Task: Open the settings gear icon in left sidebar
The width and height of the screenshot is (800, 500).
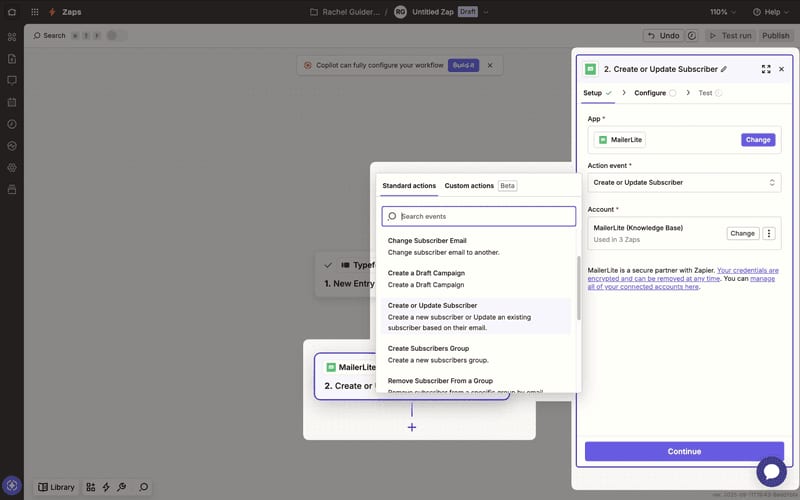Action: click(12, 167)
